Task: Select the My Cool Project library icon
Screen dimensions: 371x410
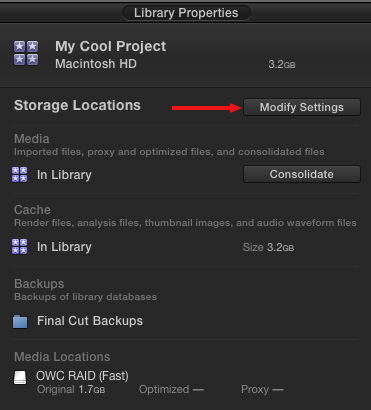Action: [26, 53]
